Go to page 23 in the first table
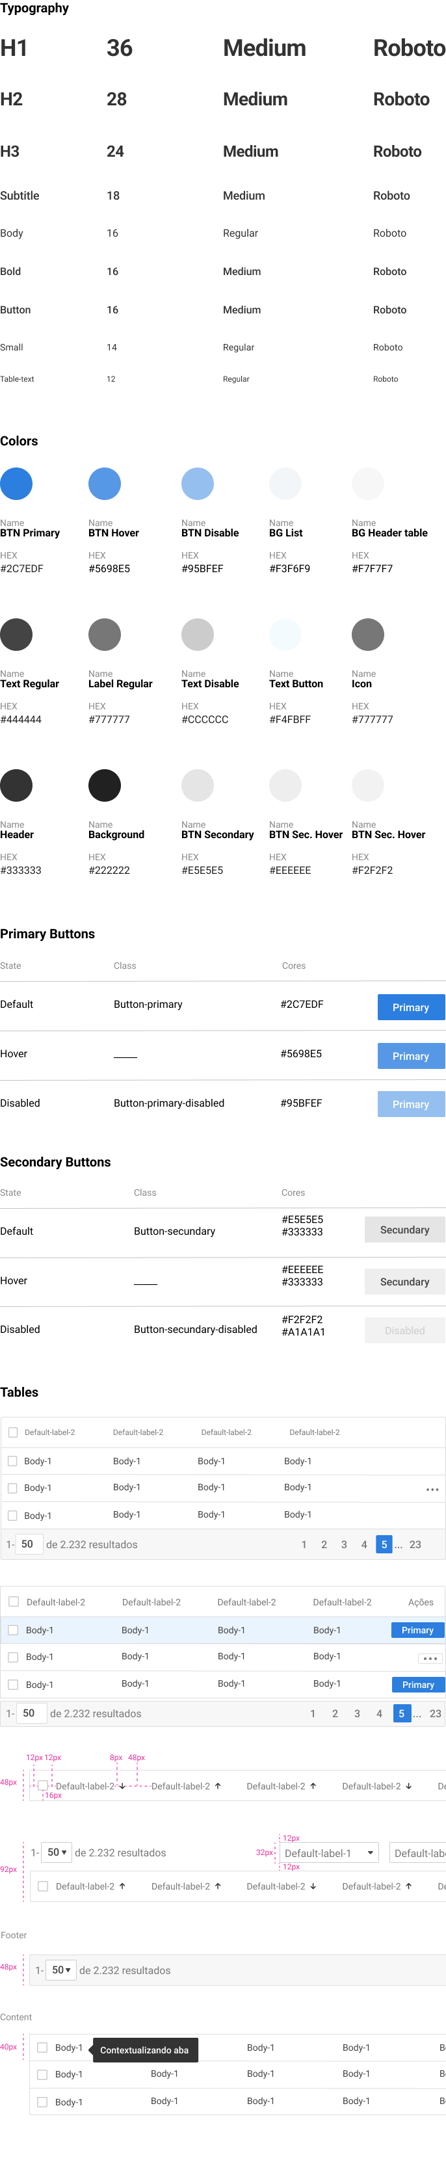This screenshot has height=2160, width=446. (x=415, y=1545)
